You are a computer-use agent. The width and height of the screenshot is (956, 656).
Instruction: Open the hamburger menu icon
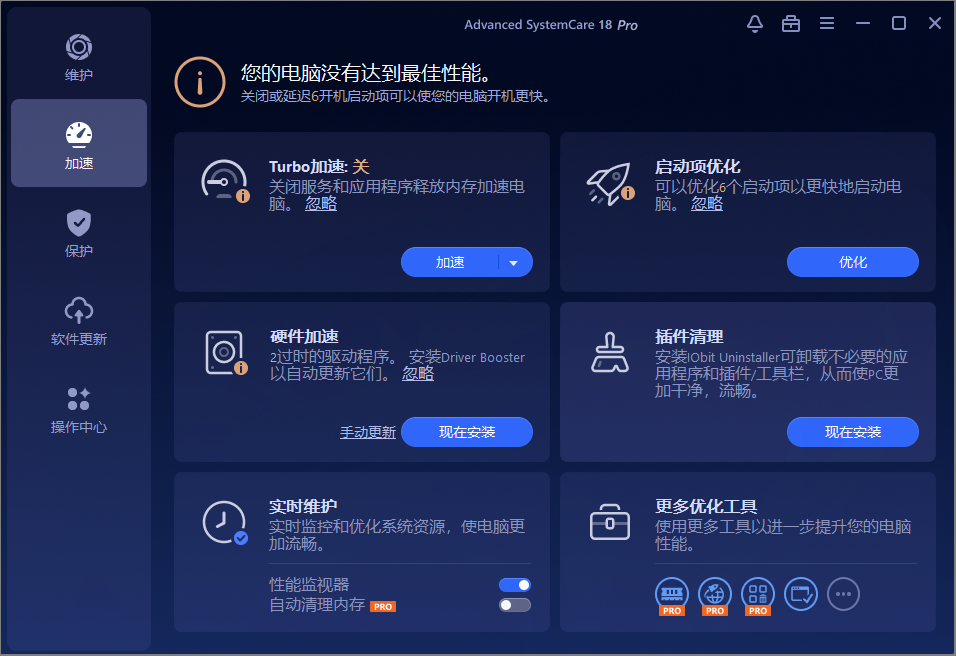coord(827,23)
